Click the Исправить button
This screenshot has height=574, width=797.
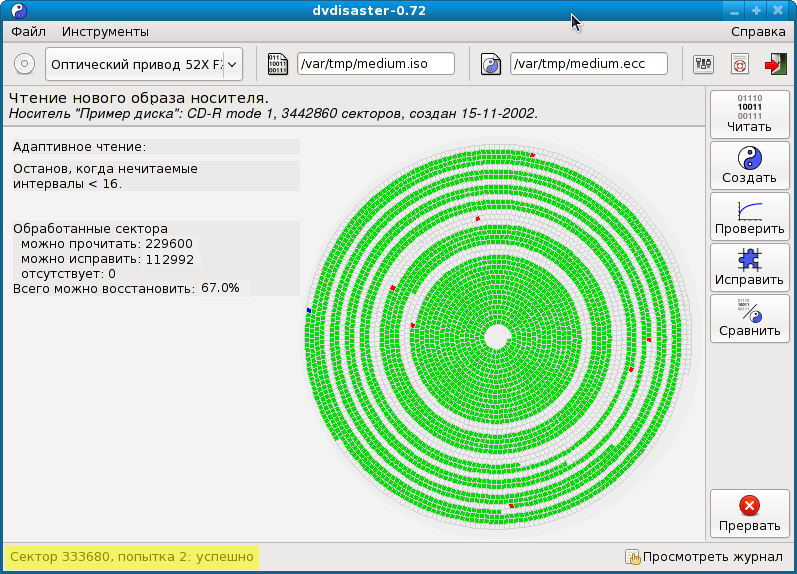coord(750,267)
